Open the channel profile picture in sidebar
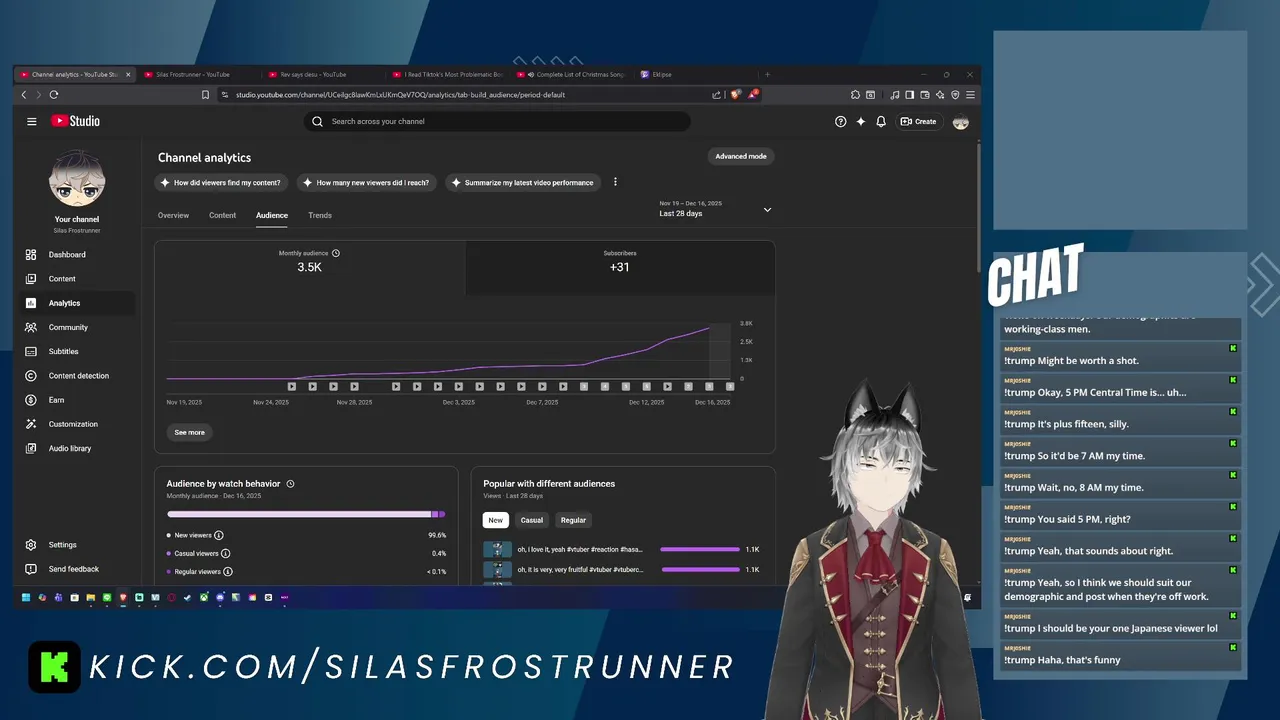 pos(77,179)
